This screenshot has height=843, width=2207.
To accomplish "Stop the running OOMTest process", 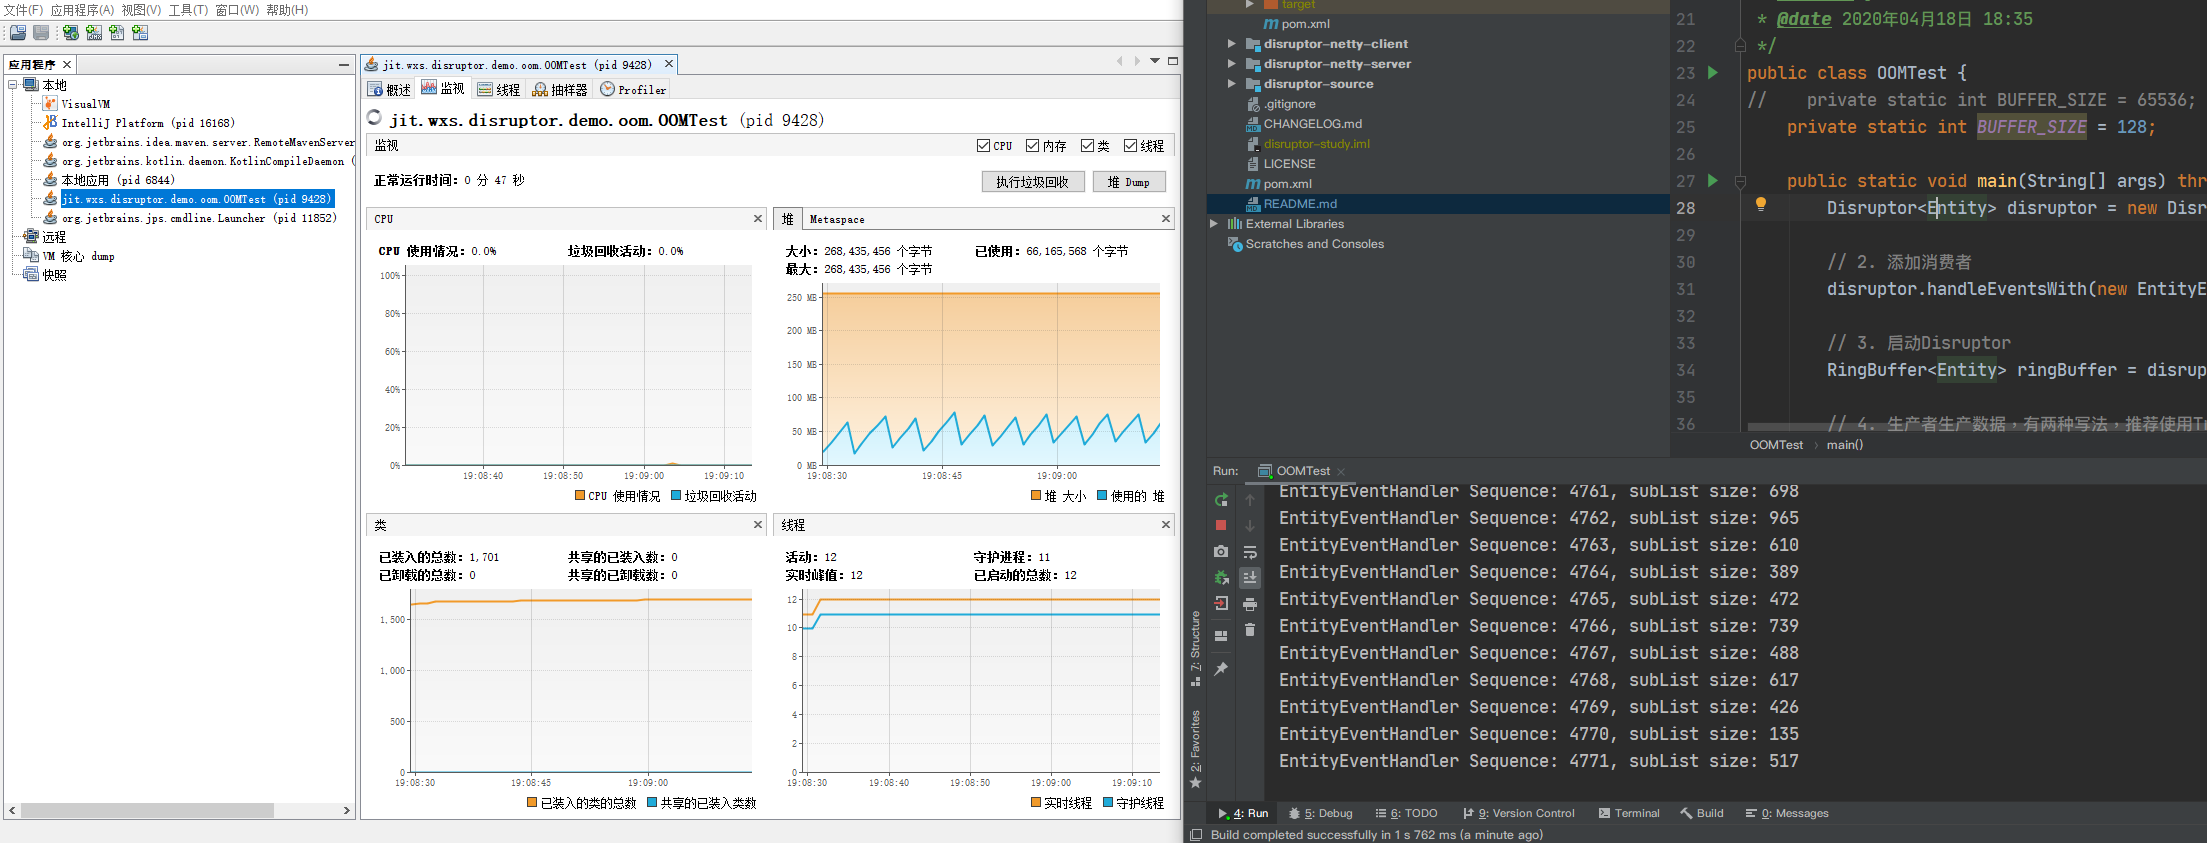I will coord(1220,525).
